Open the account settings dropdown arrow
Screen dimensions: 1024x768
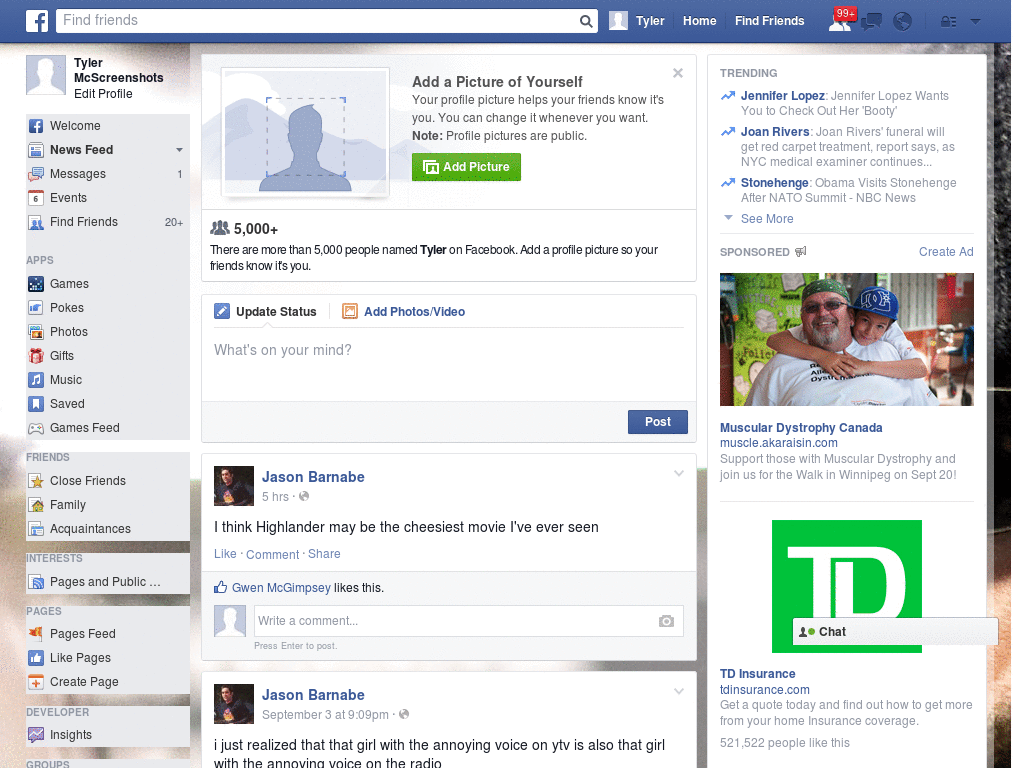[974, 20]
